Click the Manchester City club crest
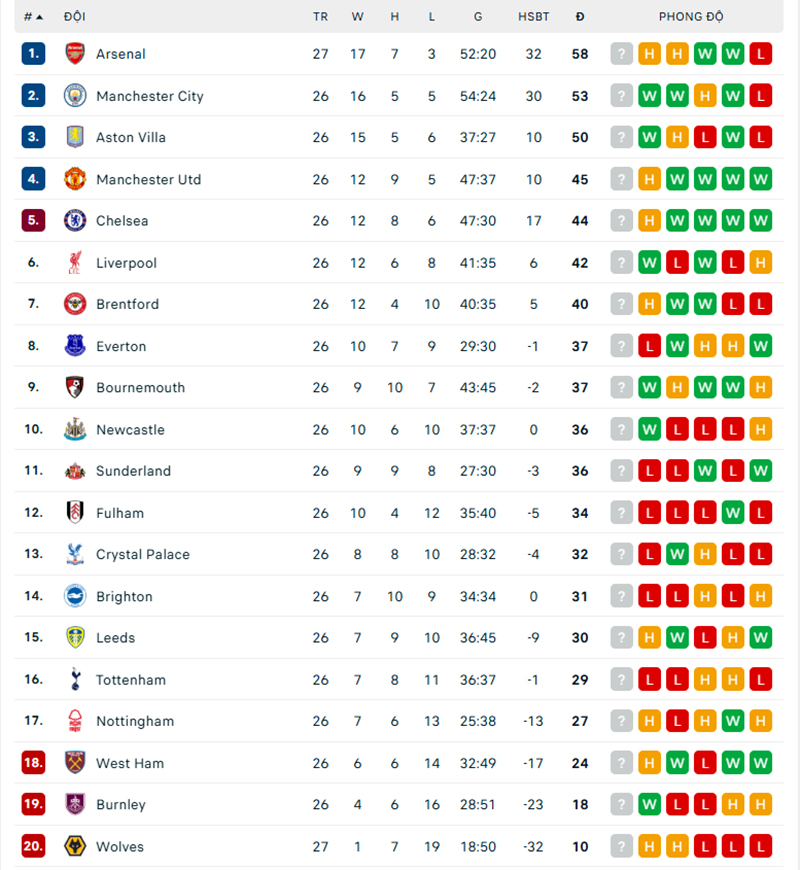This screenshot has height=870, width=800. [75, 96]
